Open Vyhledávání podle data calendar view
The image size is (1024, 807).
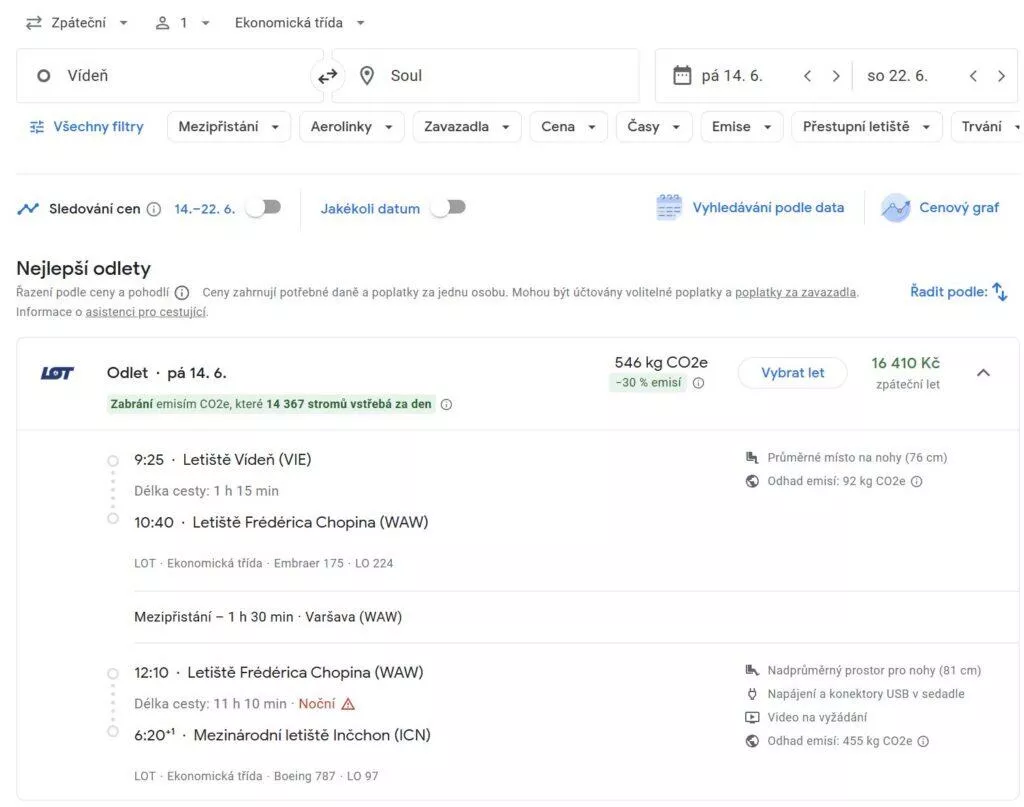(x=750, y=208)
